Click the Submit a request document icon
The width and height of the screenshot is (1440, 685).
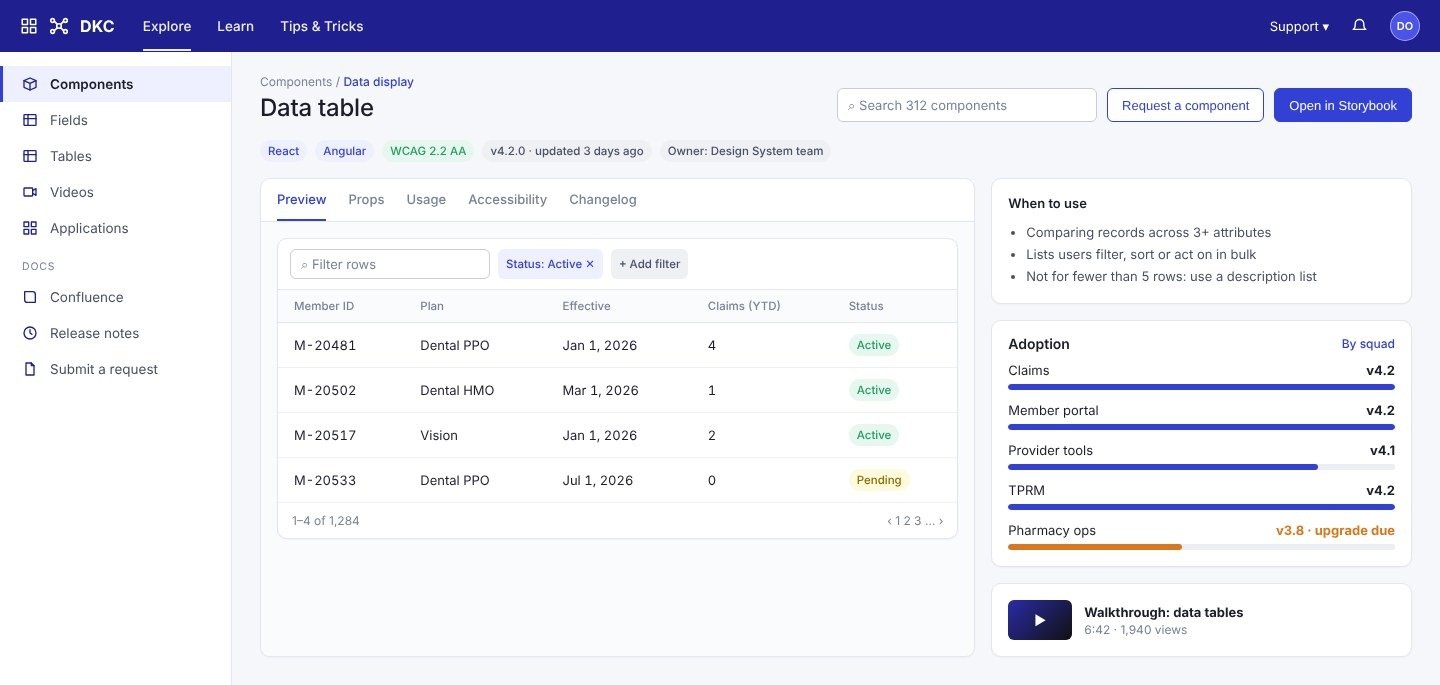pyautogui.click(x=30, y=369)
